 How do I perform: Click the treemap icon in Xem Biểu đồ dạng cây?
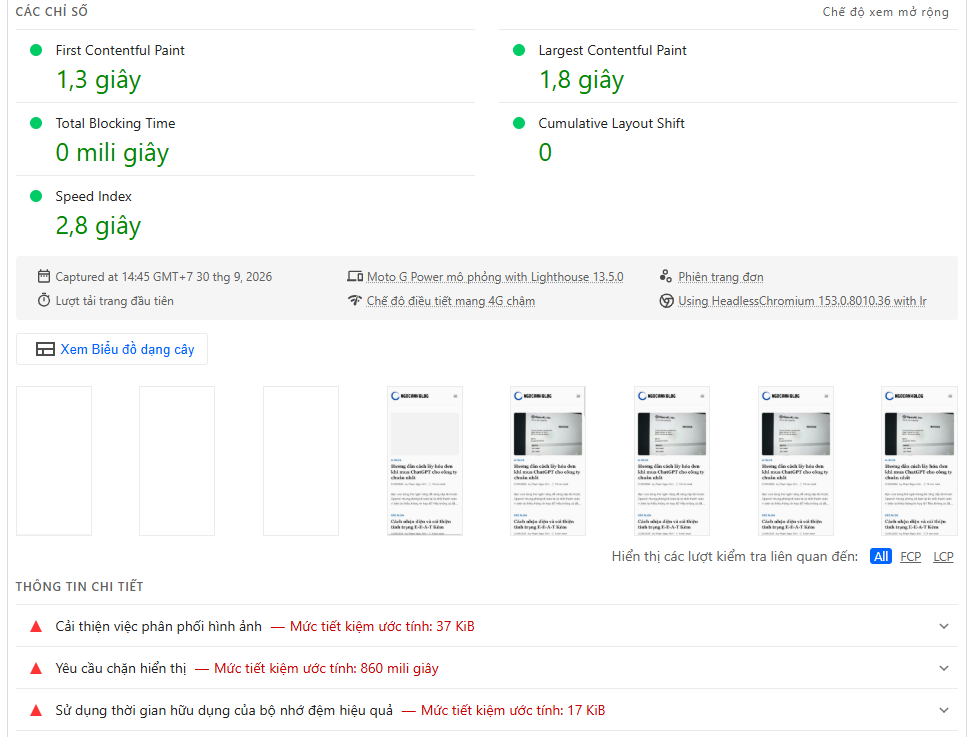point(45,349)
